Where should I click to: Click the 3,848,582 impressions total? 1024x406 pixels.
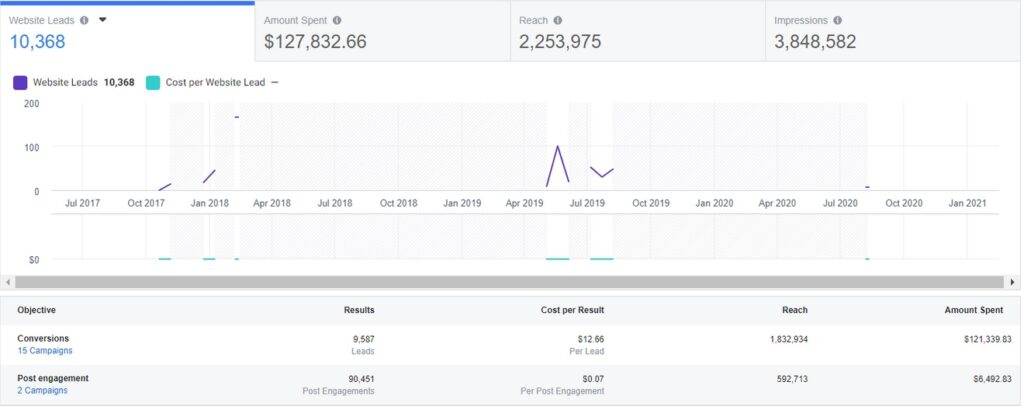(815, 42)
